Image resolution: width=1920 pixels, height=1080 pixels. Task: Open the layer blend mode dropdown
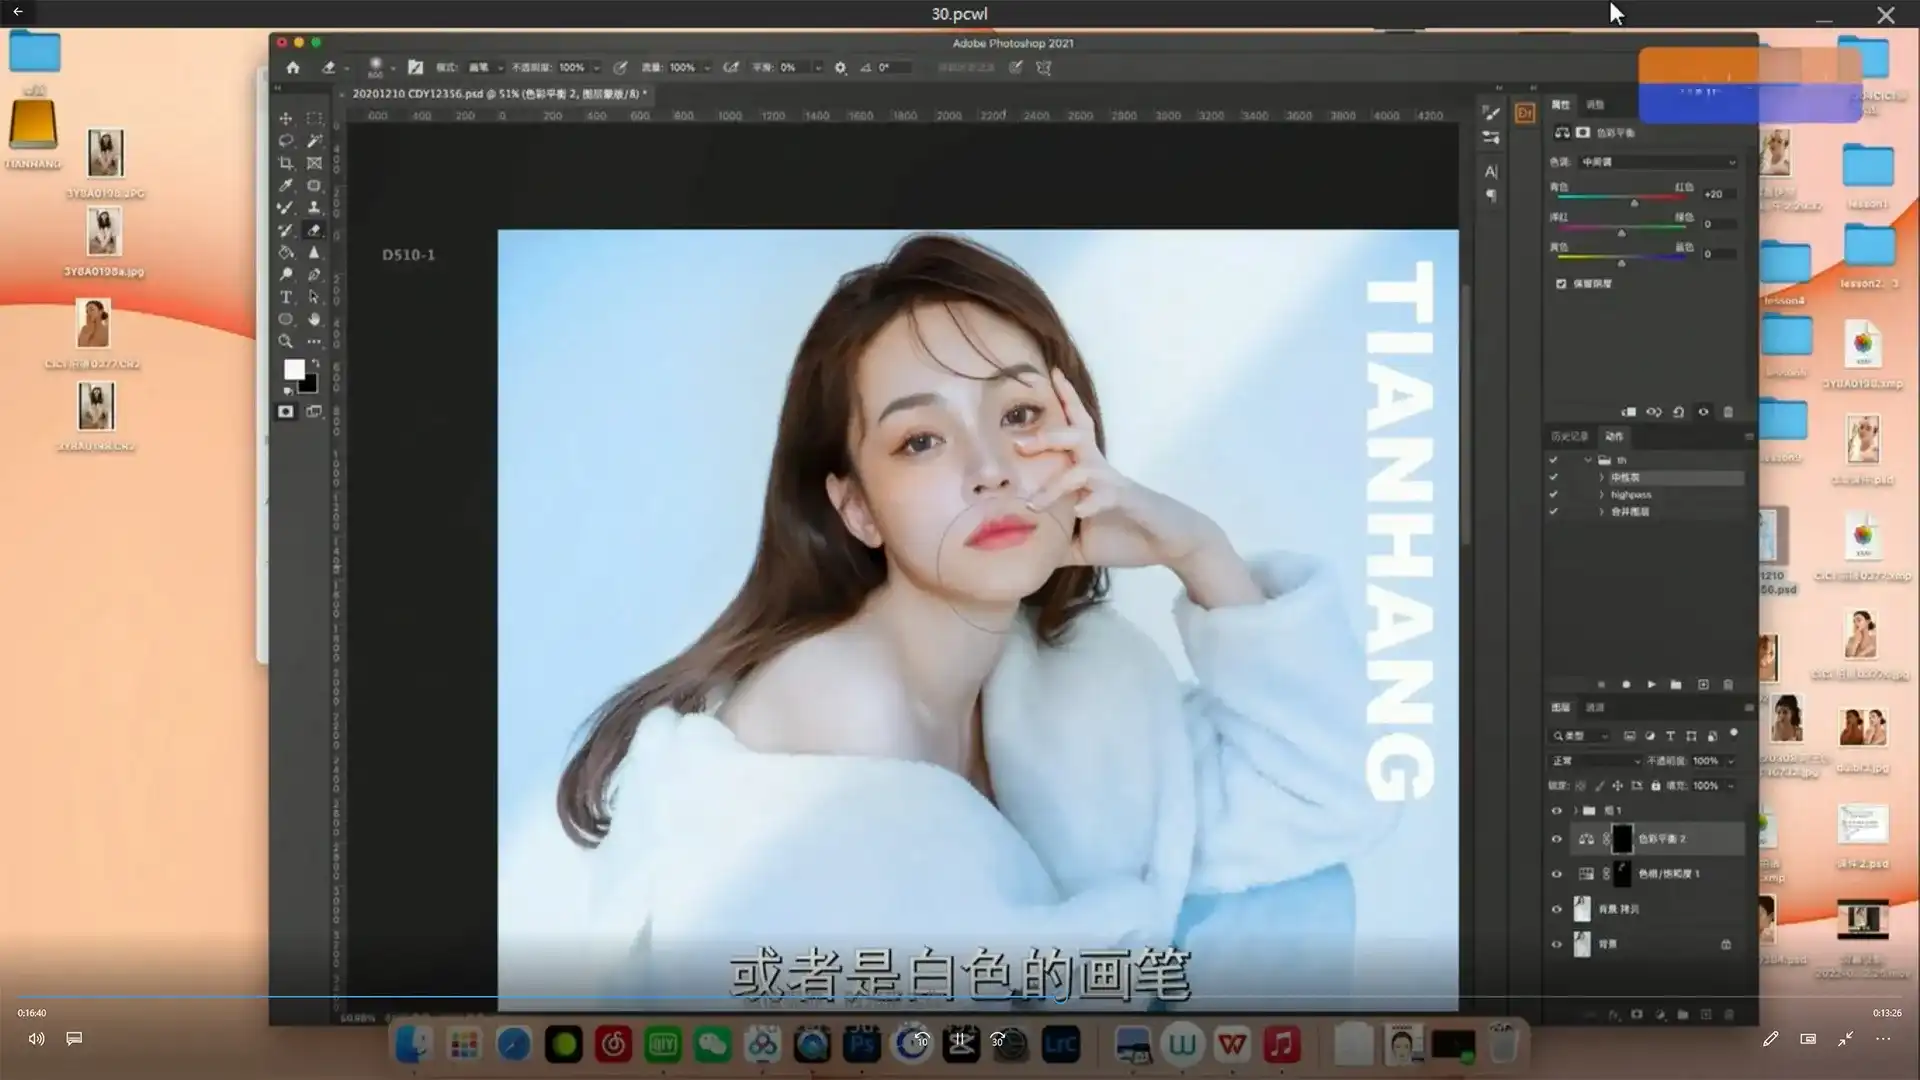tap(1597, 760)
